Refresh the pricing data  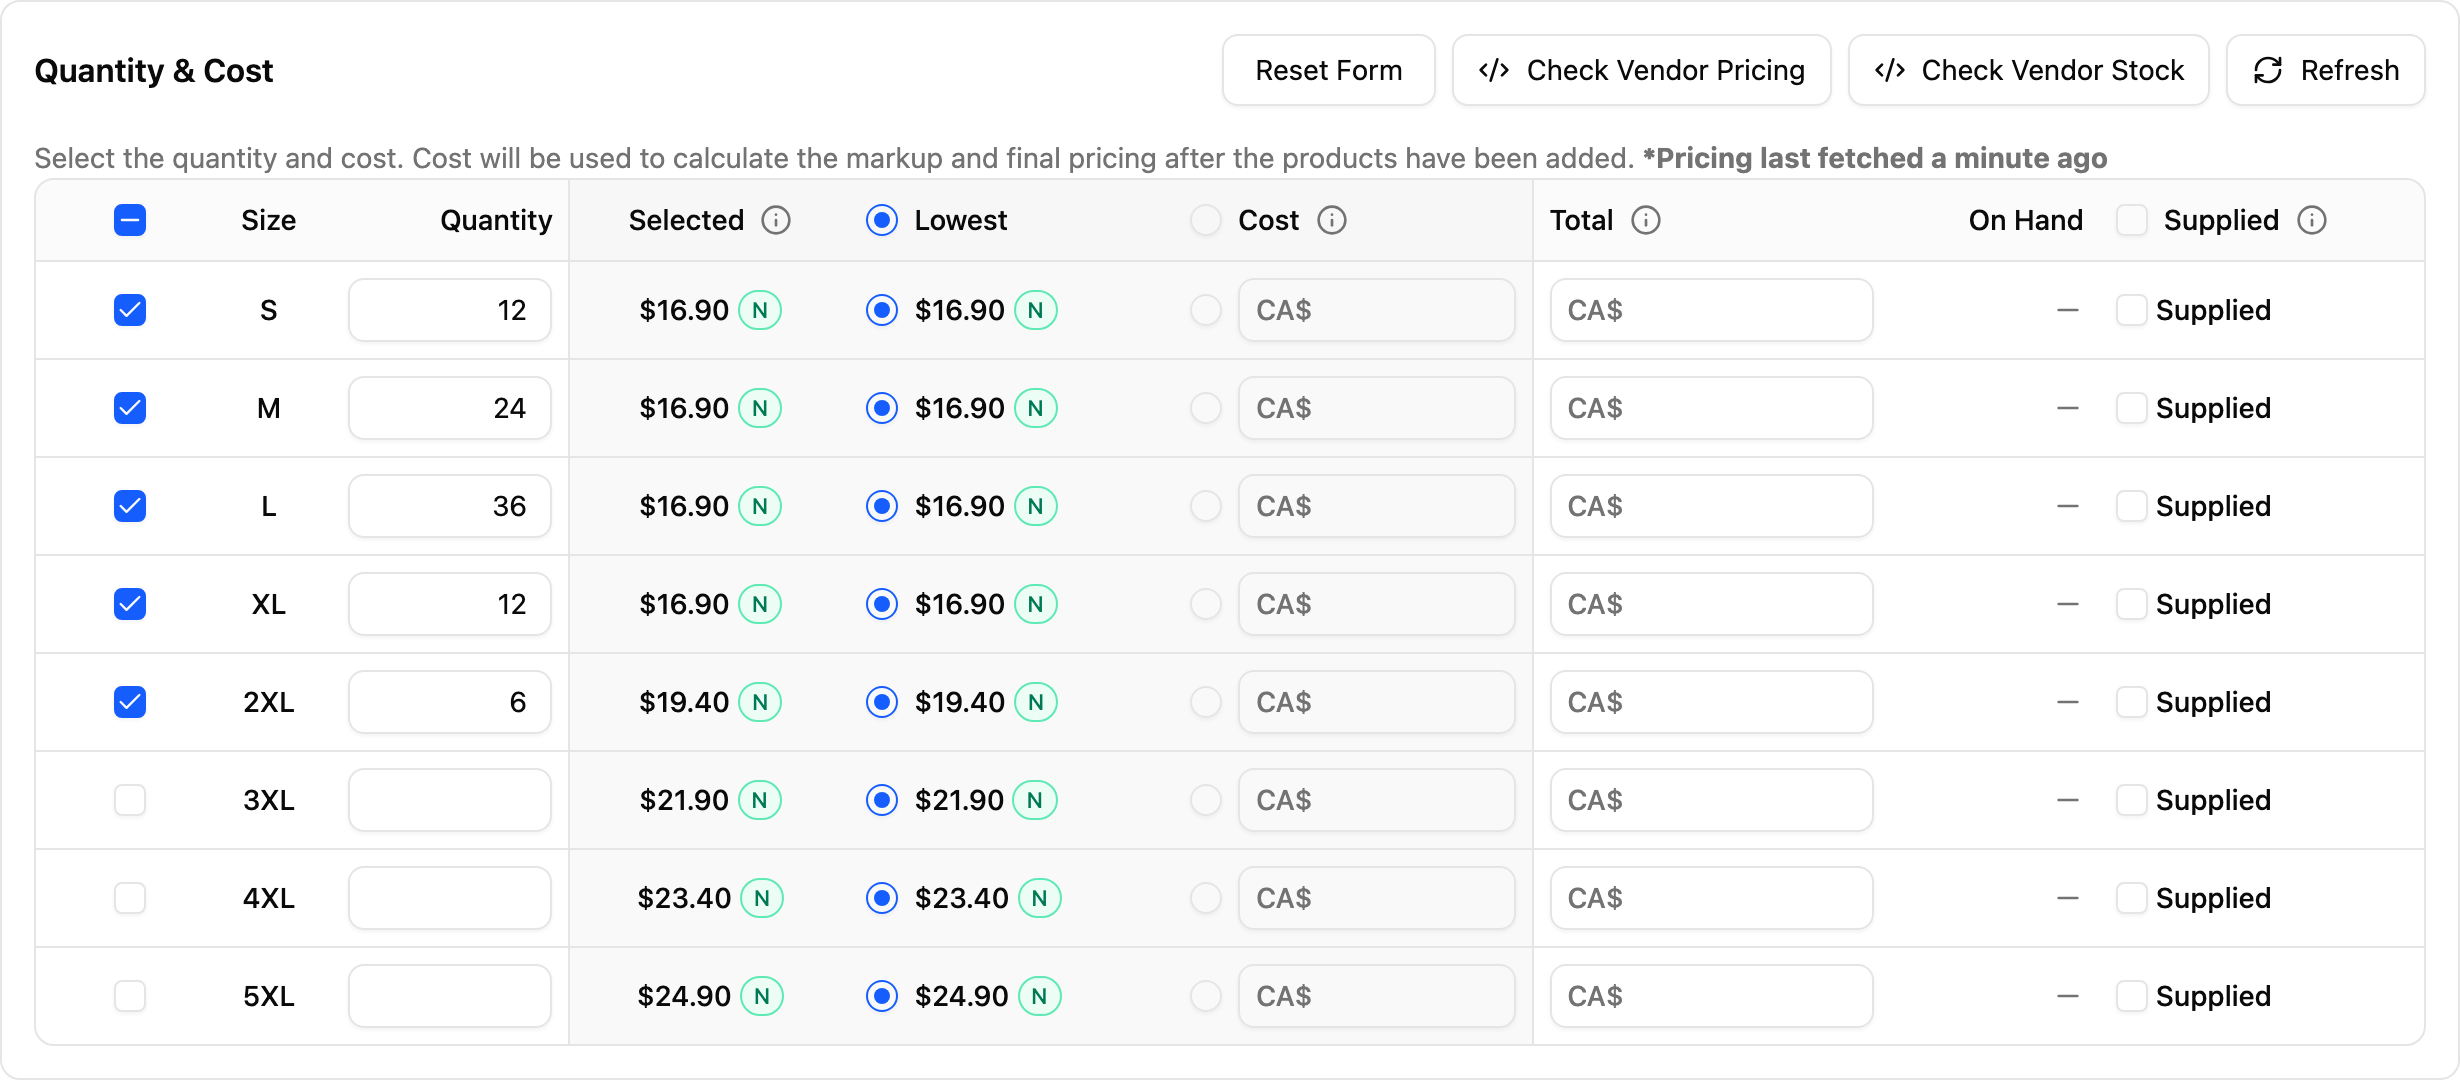[2326, 70]
